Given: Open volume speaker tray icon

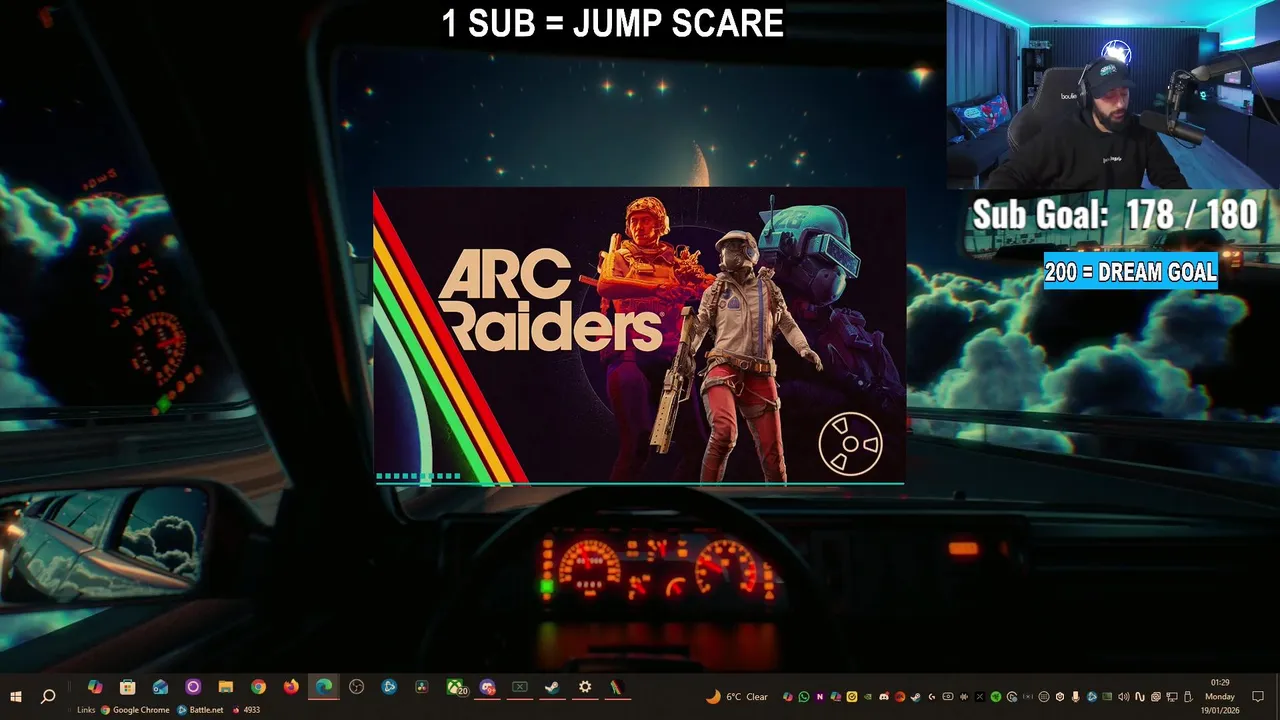Looking at the screenshot, I should pos(1124,697).
